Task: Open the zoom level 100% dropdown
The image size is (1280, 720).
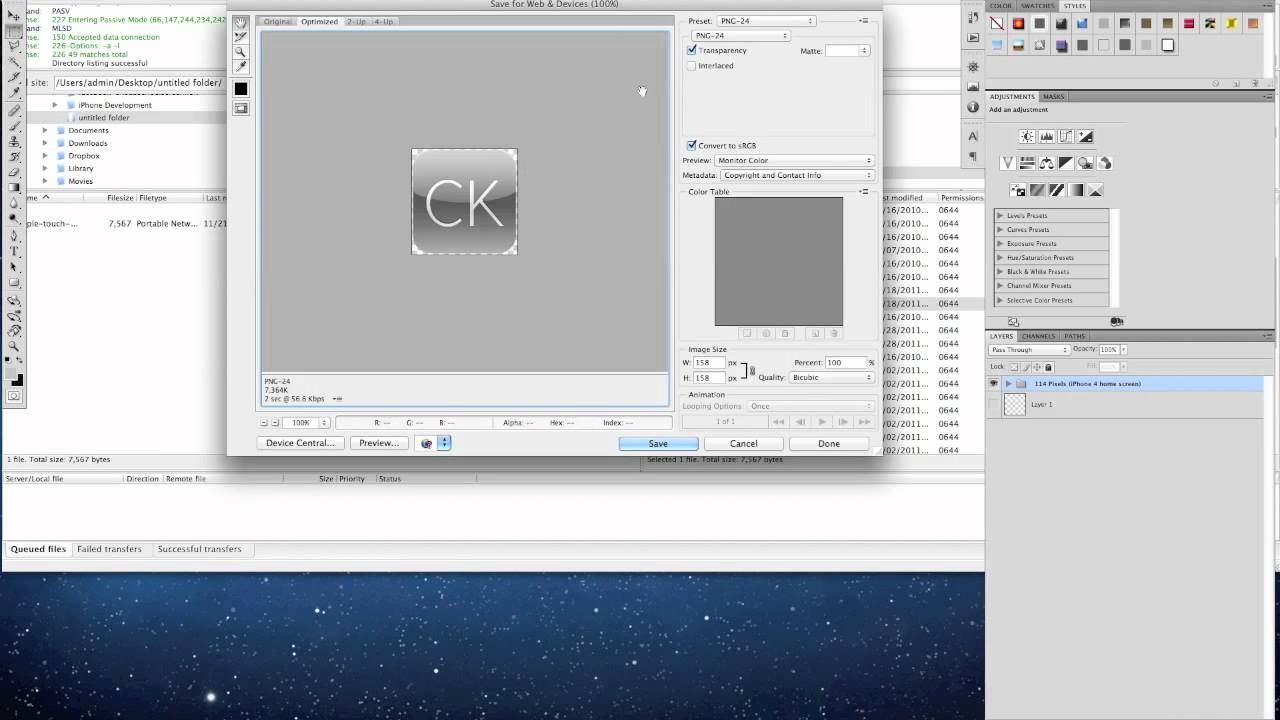Action: 308,423
